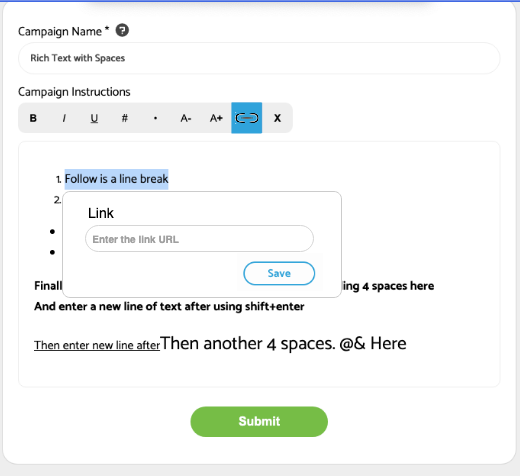
Task: Underline text with the U toolbar icon
Action: (94, 118)
